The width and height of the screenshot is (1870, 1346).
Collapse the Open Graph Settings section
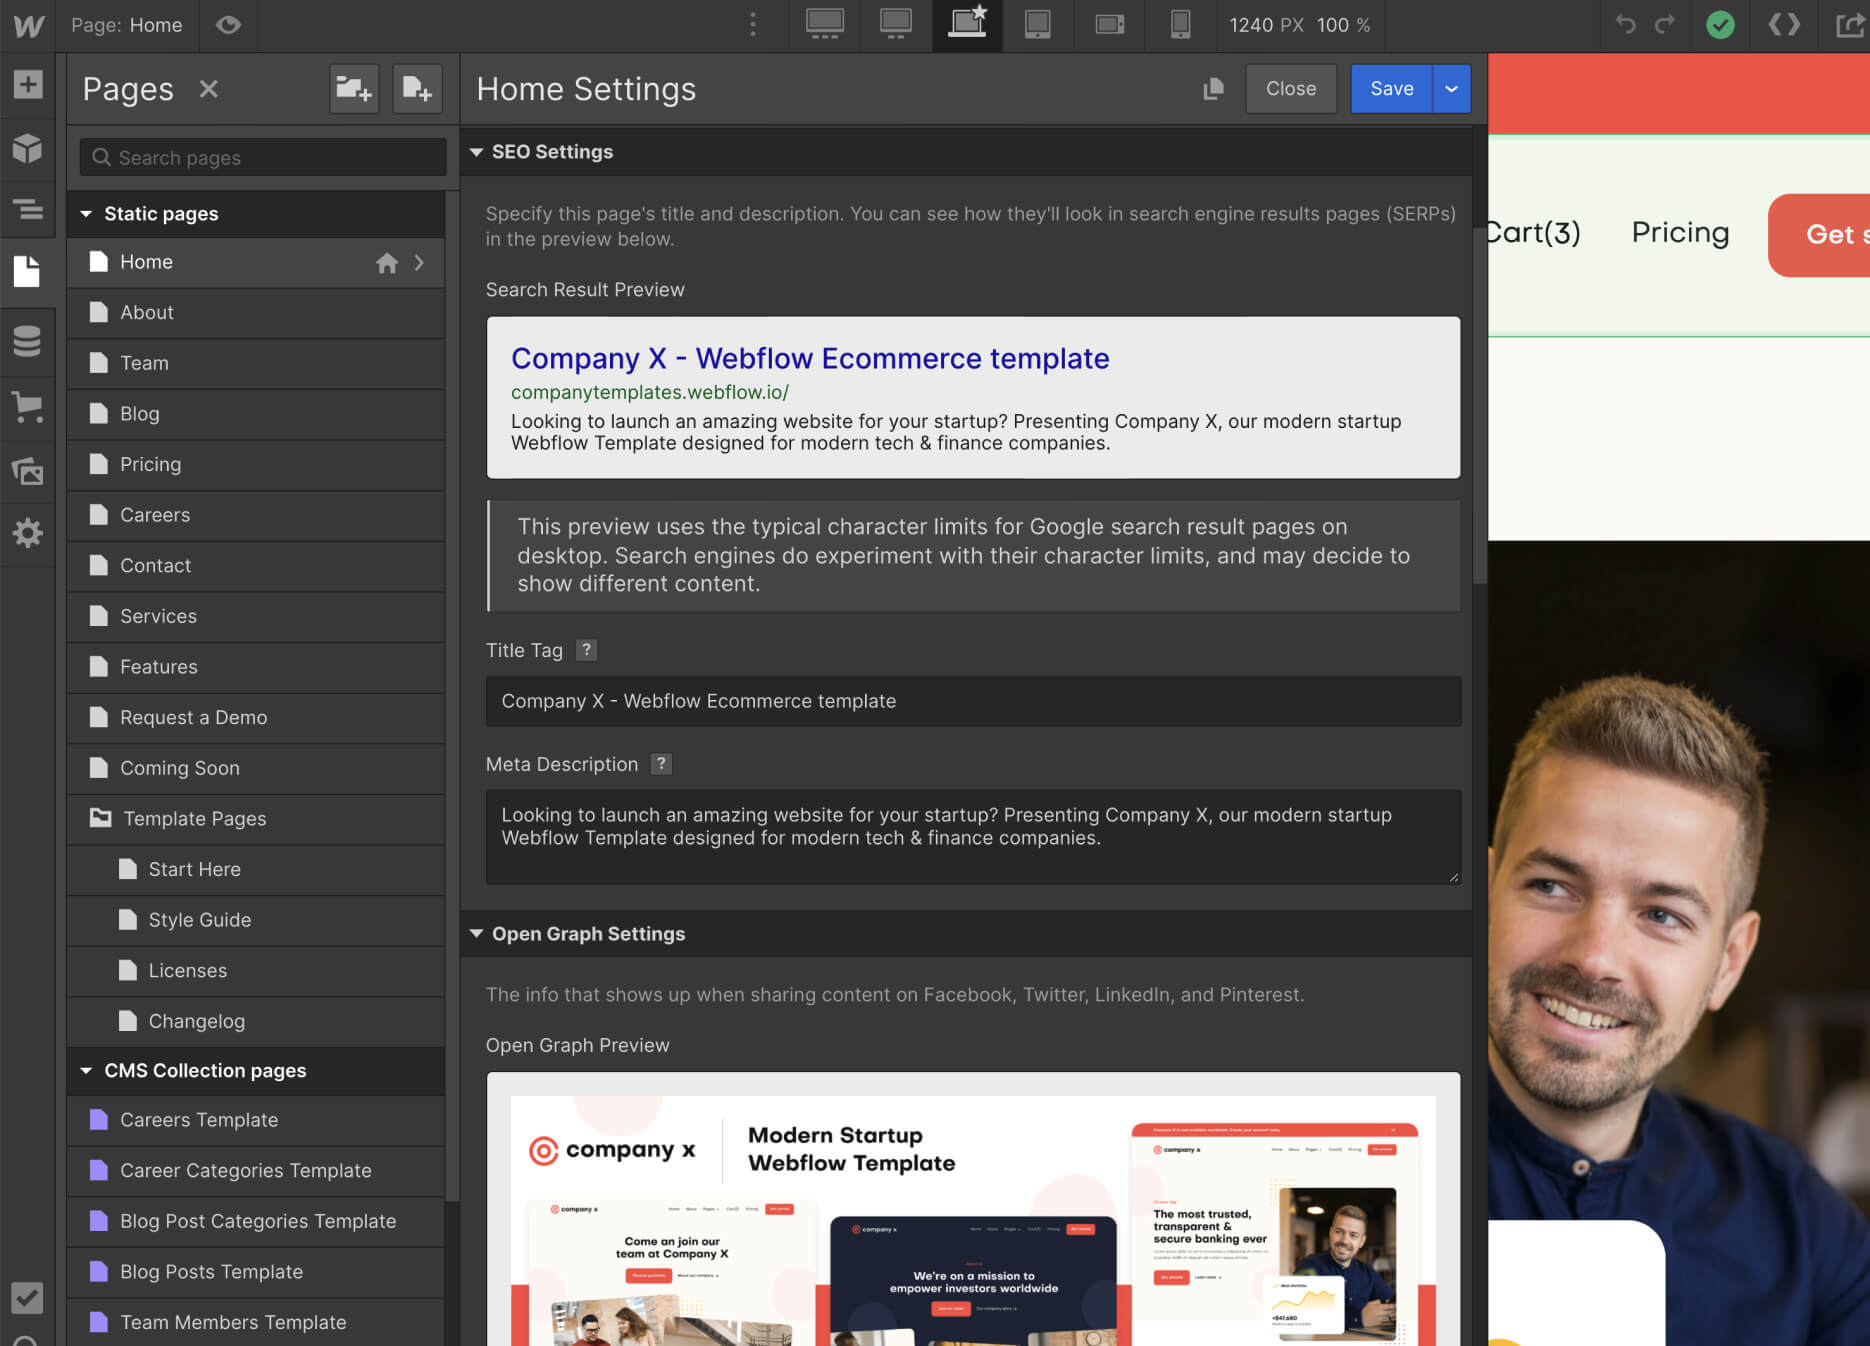pos(477,933)
